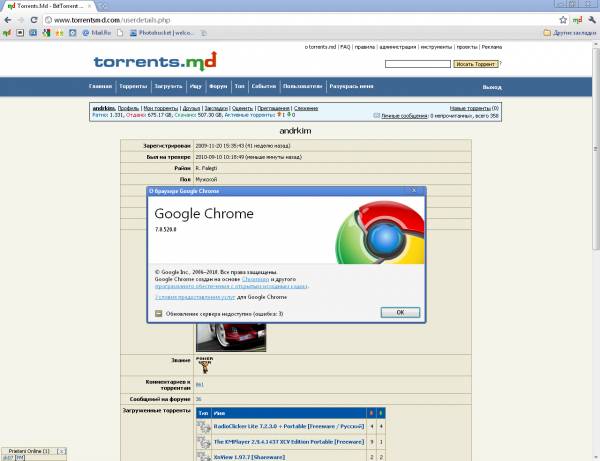
Task: Close the About Google Chrome dialog with X
Action: coord(414,190)
